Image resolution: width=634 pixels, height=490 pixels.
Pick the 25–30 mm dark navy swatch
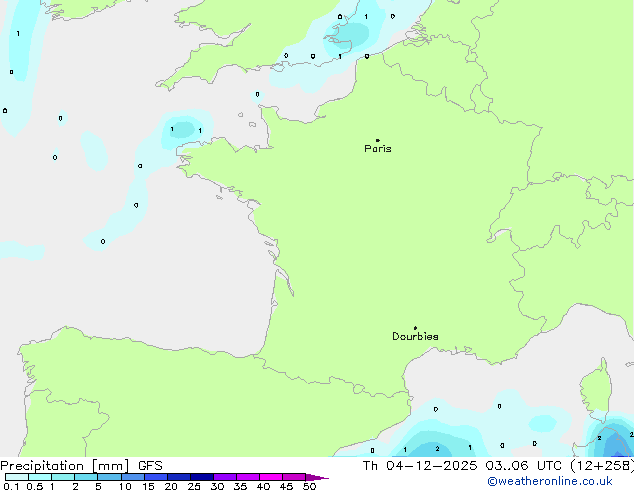click(202, 477)
